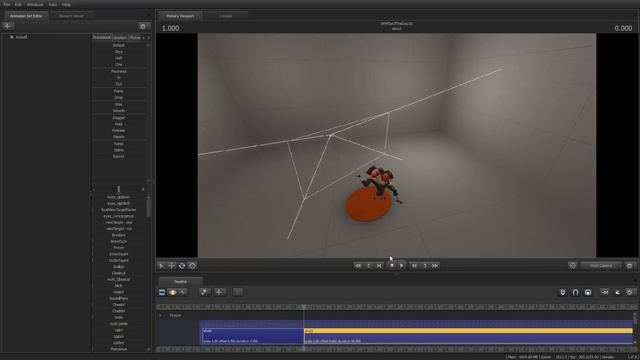Switch to the Motion Editor mode
640x360 pixels.
(172, 292)
